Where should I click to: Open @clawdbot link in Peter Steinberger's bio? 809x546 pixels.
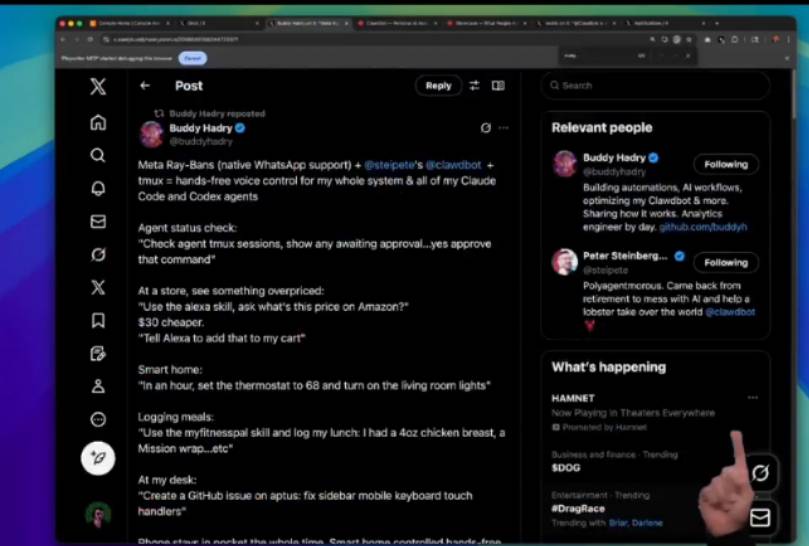(730, 312)
